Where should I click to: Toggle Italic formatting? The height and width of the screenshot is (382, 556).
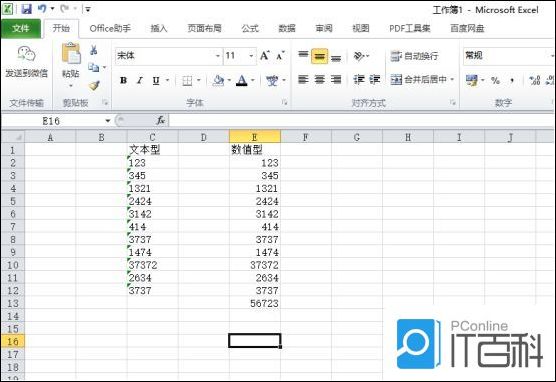pyautogui.click(x=140, y=81)
